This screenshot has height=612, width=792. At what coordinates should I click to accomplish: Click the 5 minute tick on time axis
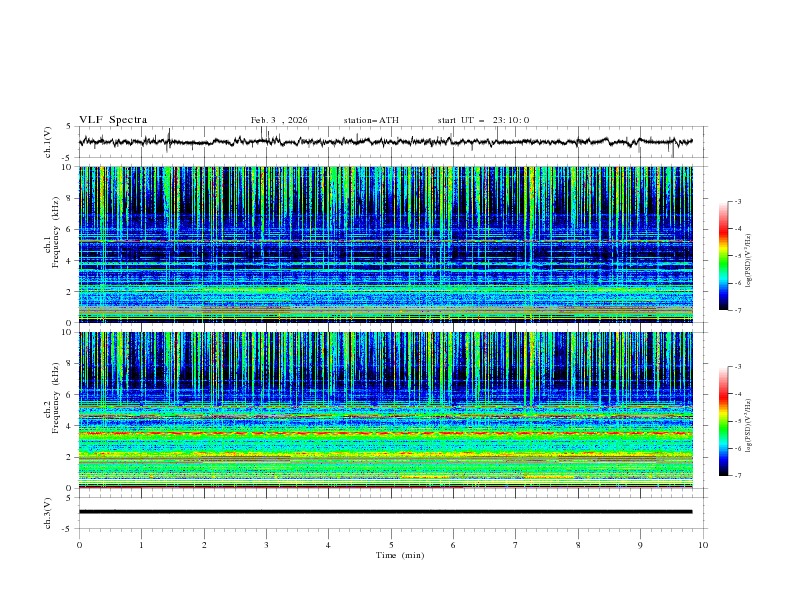(x=391, y=544)
